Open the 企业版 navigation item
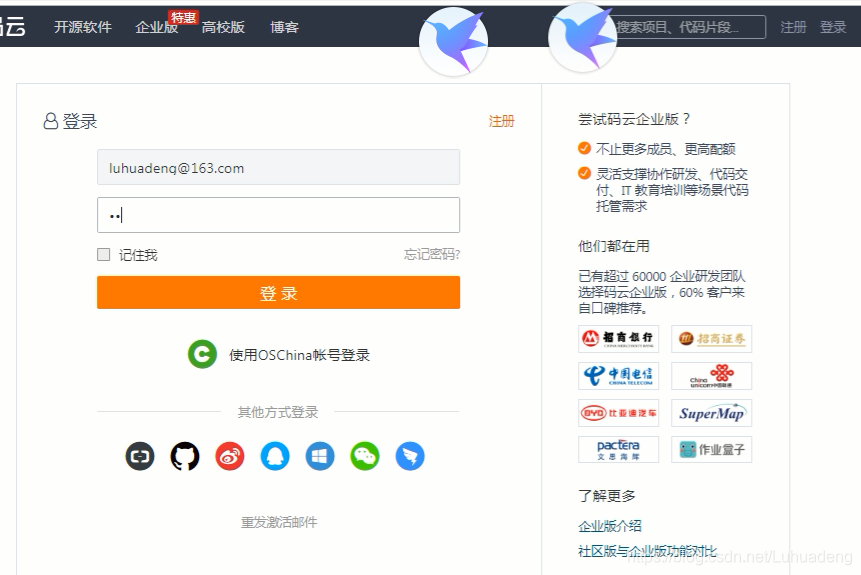This screenshot has height=575, width=861. (x=156, y=27)
